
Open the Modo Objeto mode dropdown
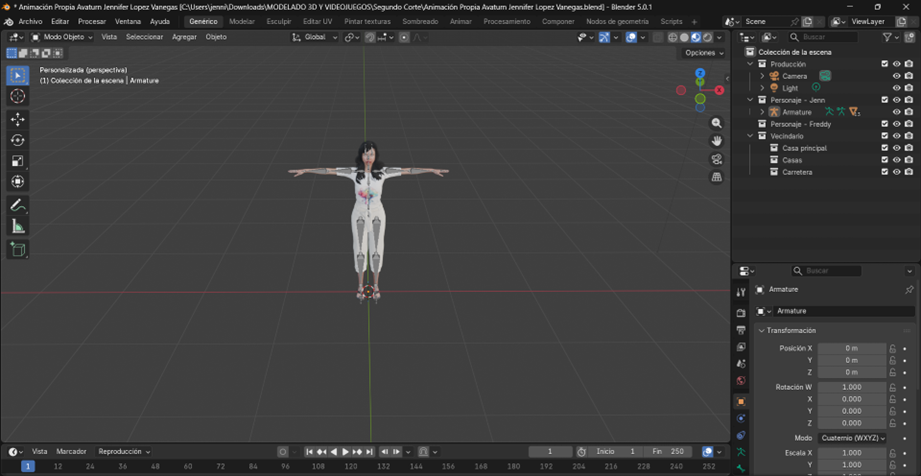click(62, 37)
